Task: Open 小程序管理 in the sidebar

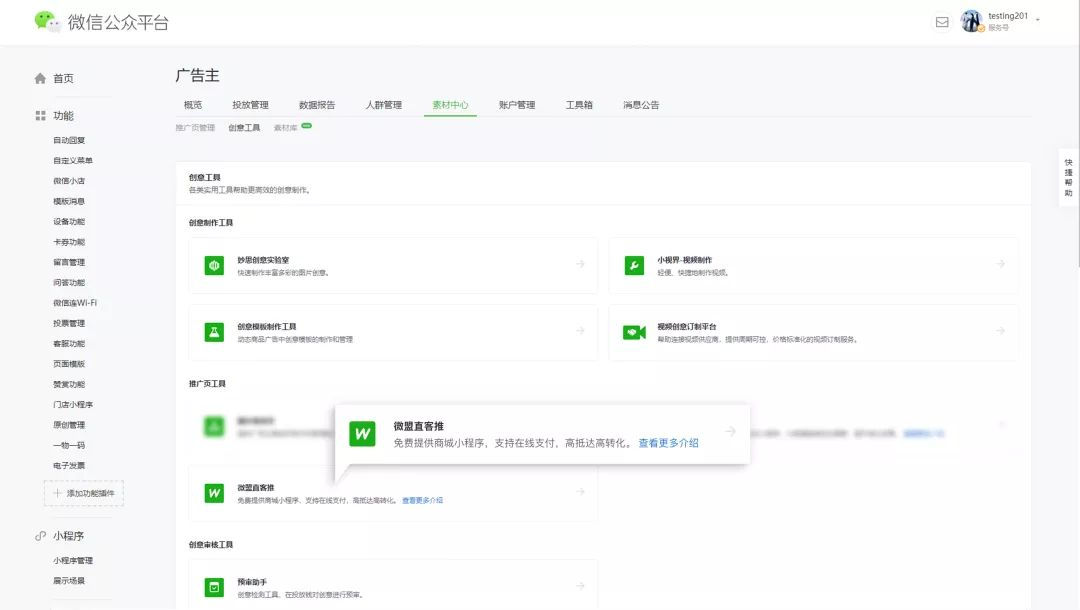Action: tap(73, 560)
